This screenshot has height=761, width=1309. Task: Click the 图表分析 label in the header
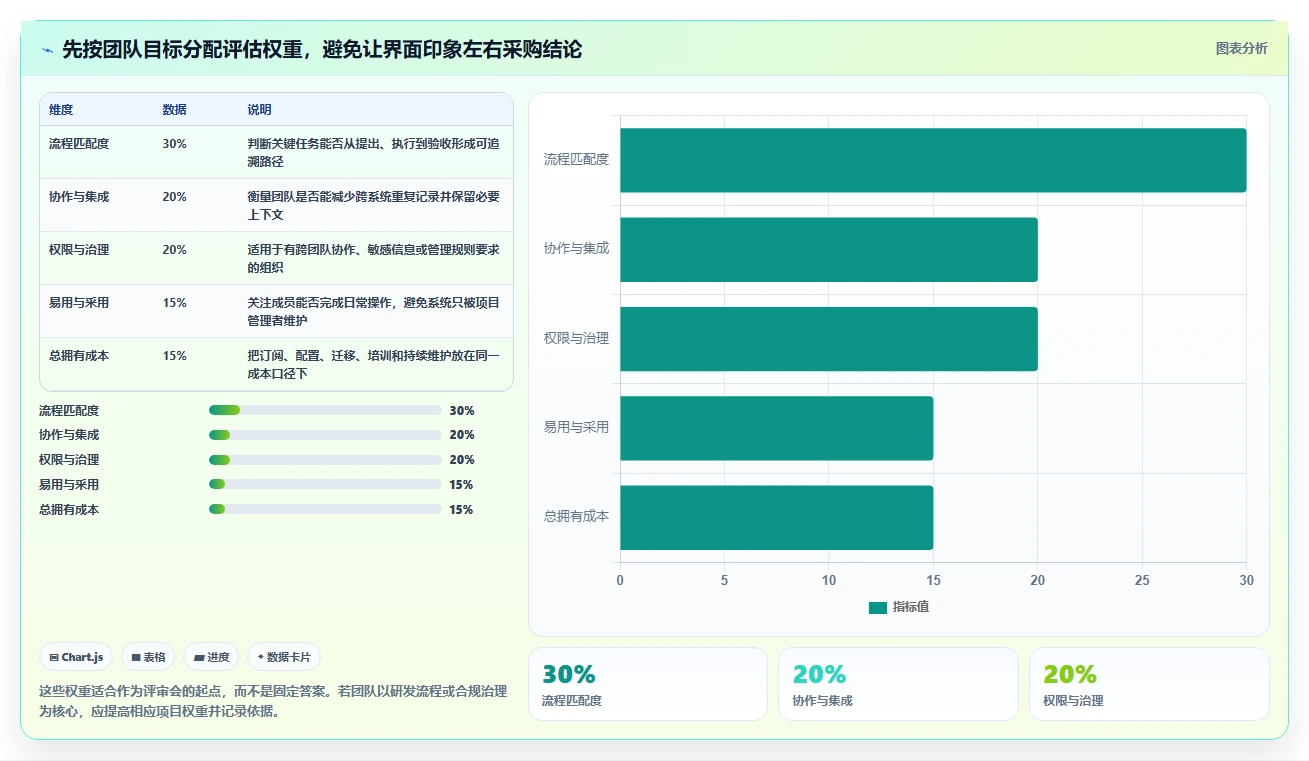[x=1241, y=48]
